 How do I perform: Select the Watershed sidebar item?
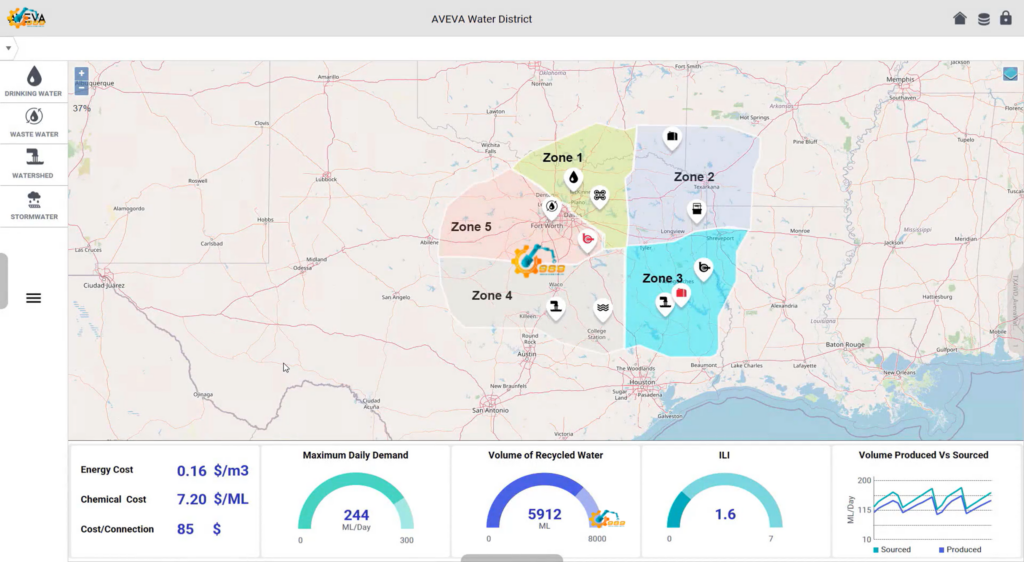[x=34, y=162]
